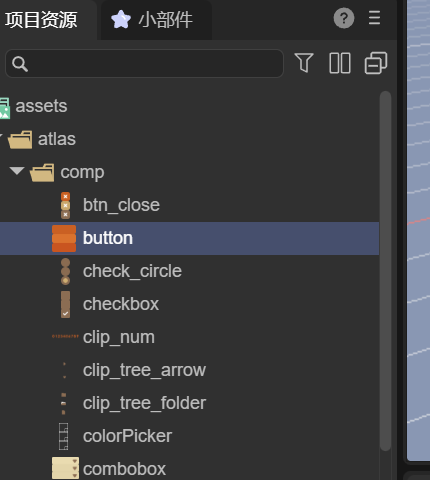
Task: Open the filter funnel icon
Action: point(304,63)
